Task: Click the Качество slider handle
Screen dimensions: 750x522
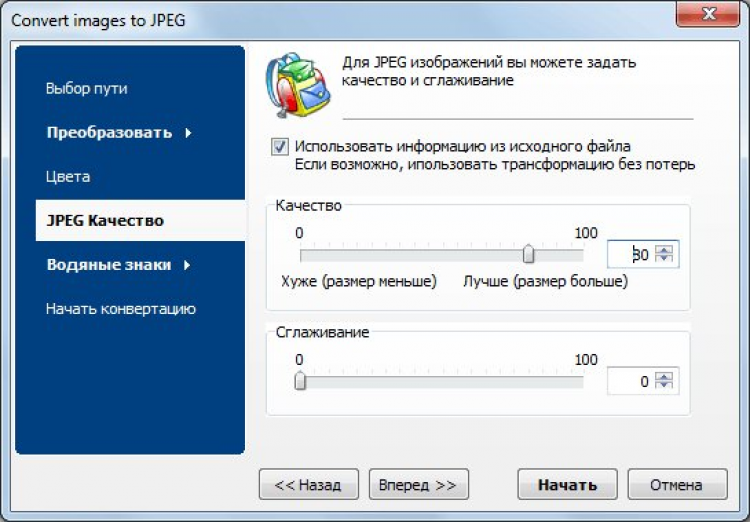Action: pos(529,254)
